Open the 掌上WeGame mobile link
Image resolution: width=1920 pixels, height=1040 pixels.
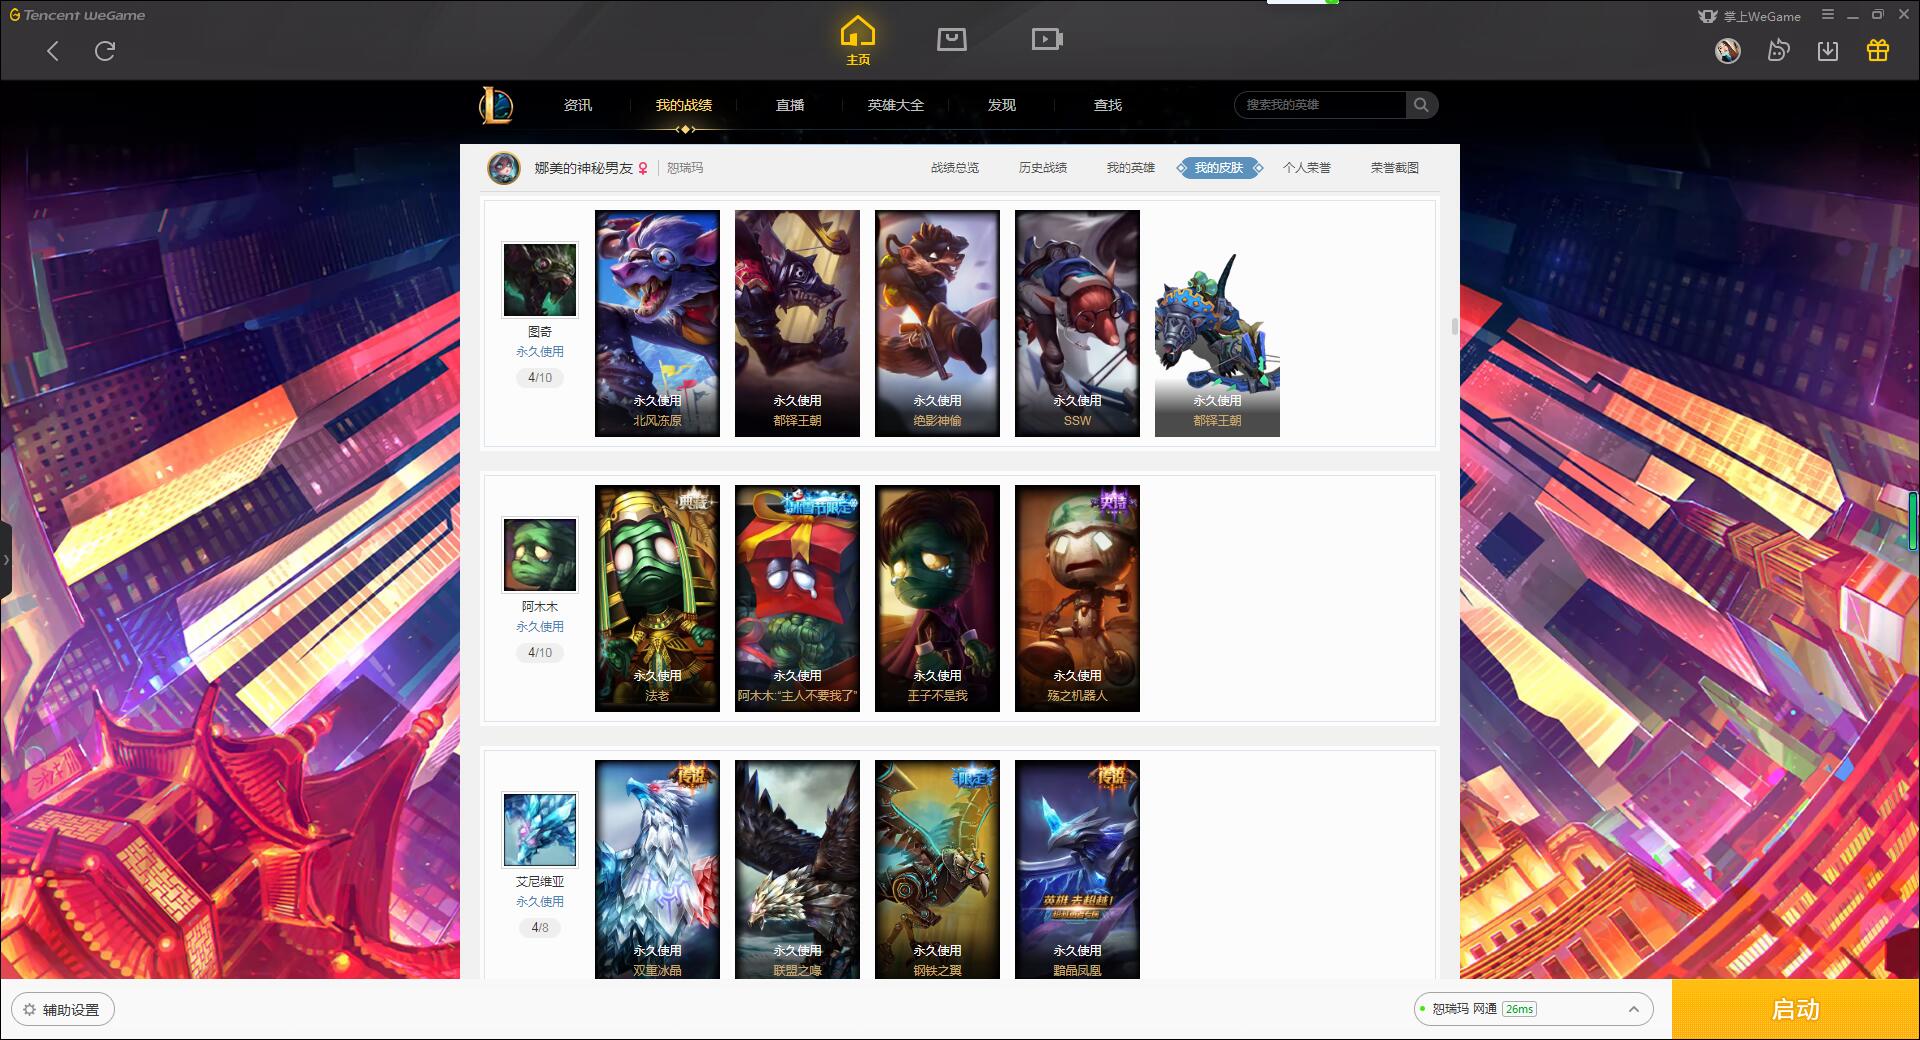1750,16
